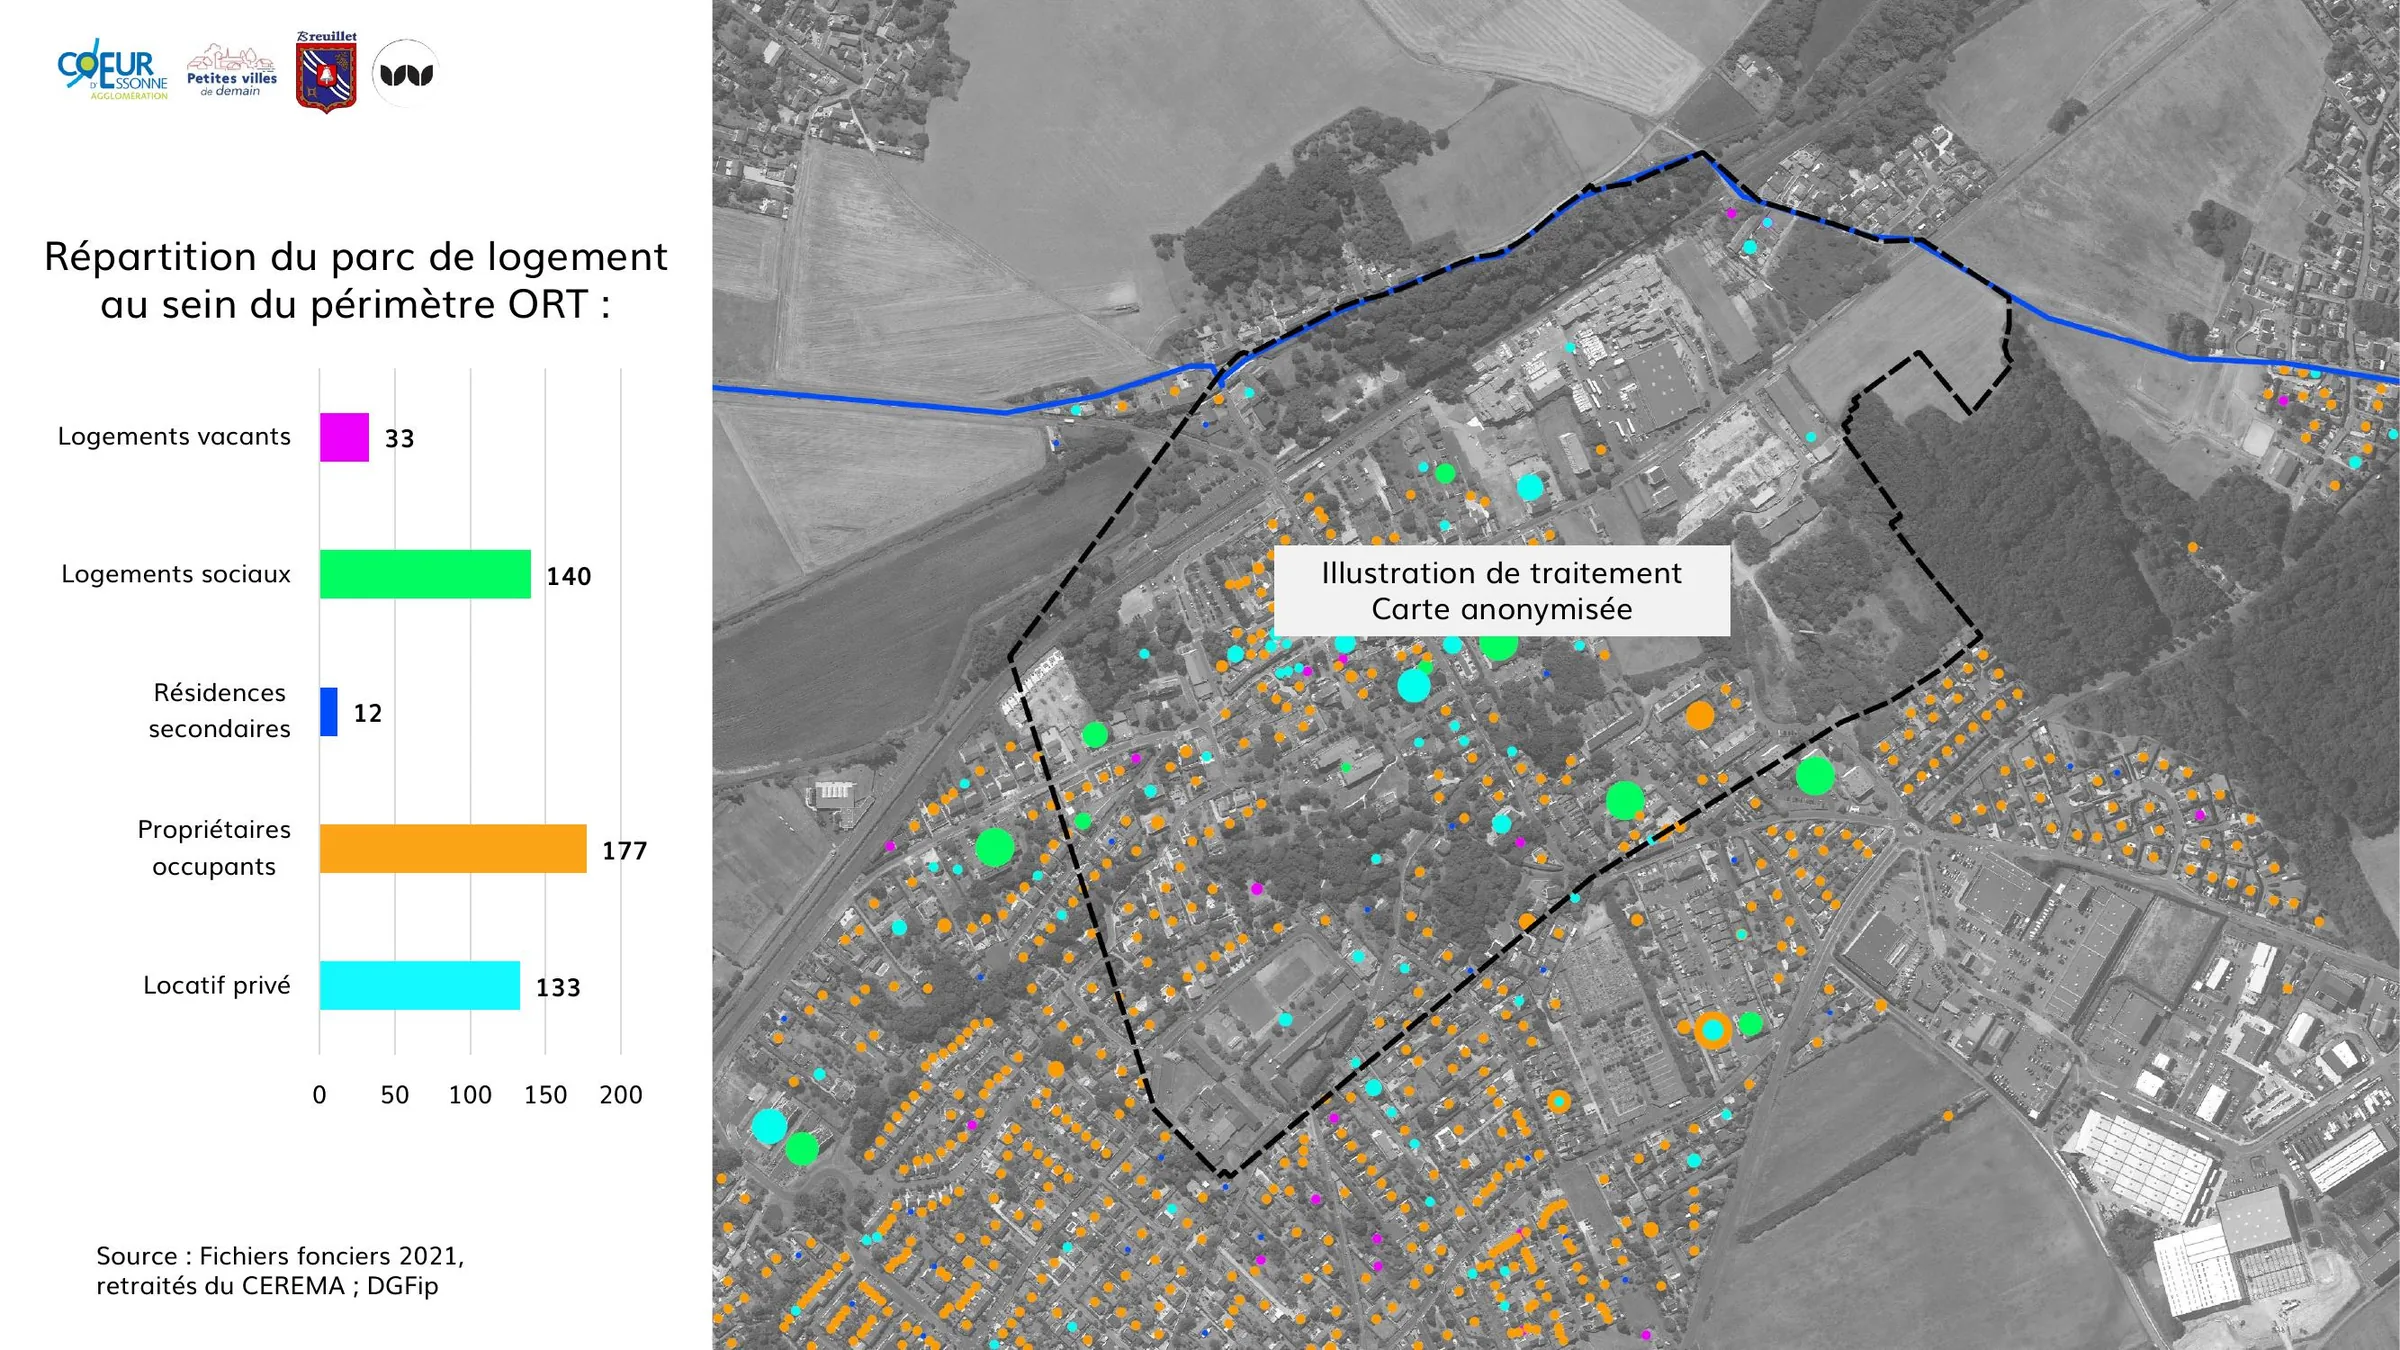
Task: Click the axis tick label 200
Action: point(621,1095)
